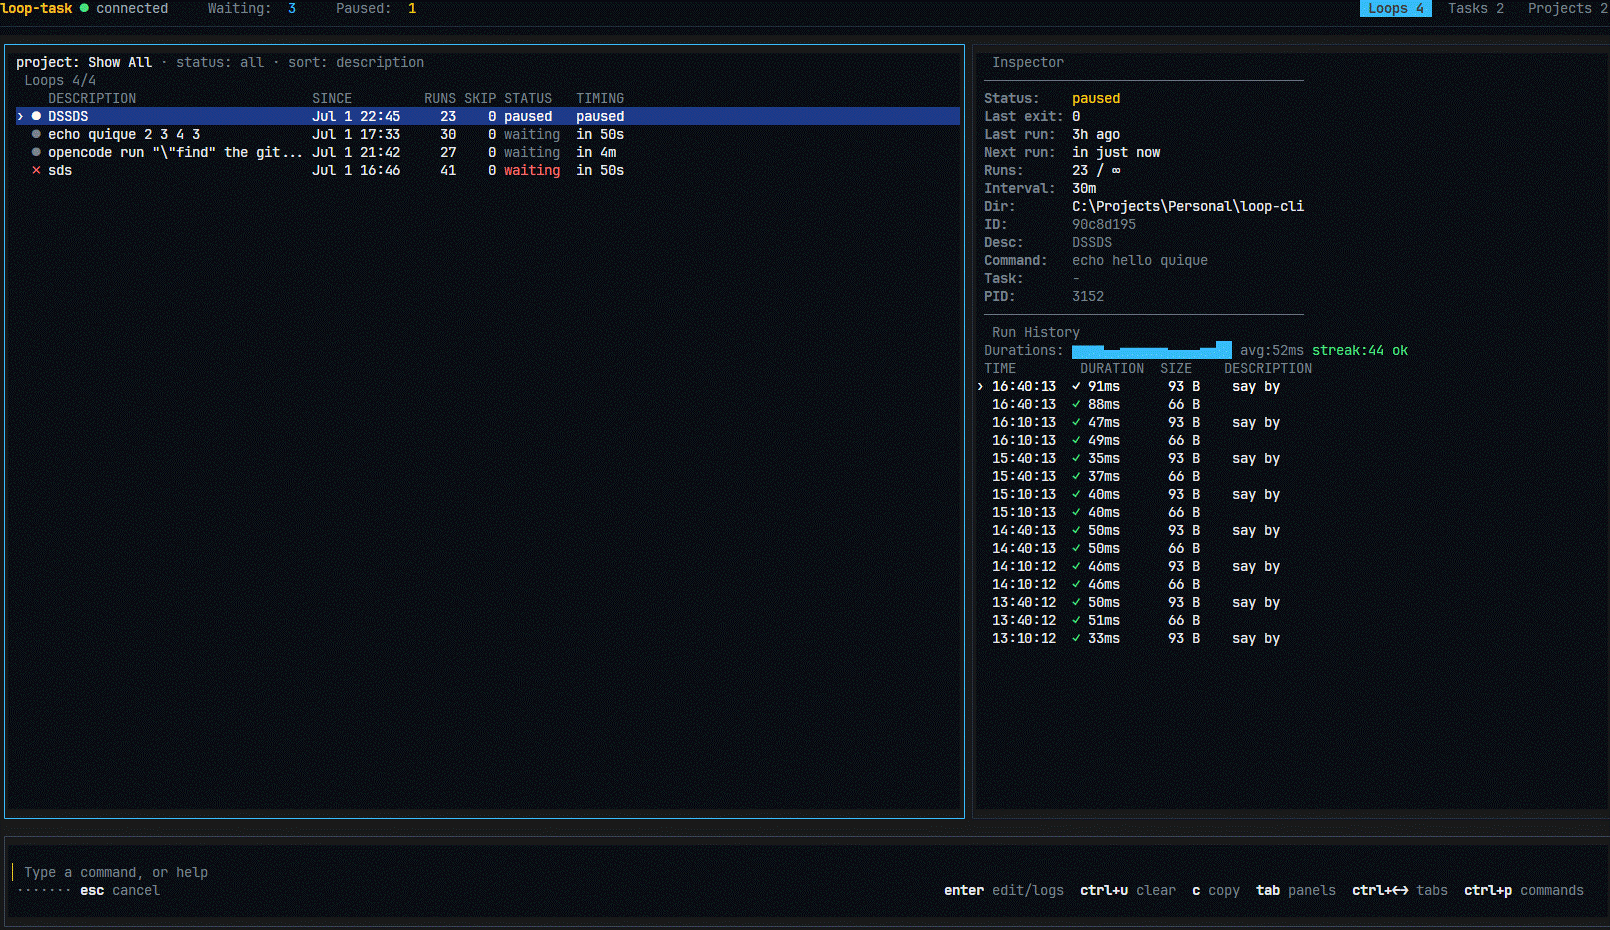The height and width of the screenshot is (930, 1610).
Task: Click the avg:52ms label
Action: coord(1272,350)
